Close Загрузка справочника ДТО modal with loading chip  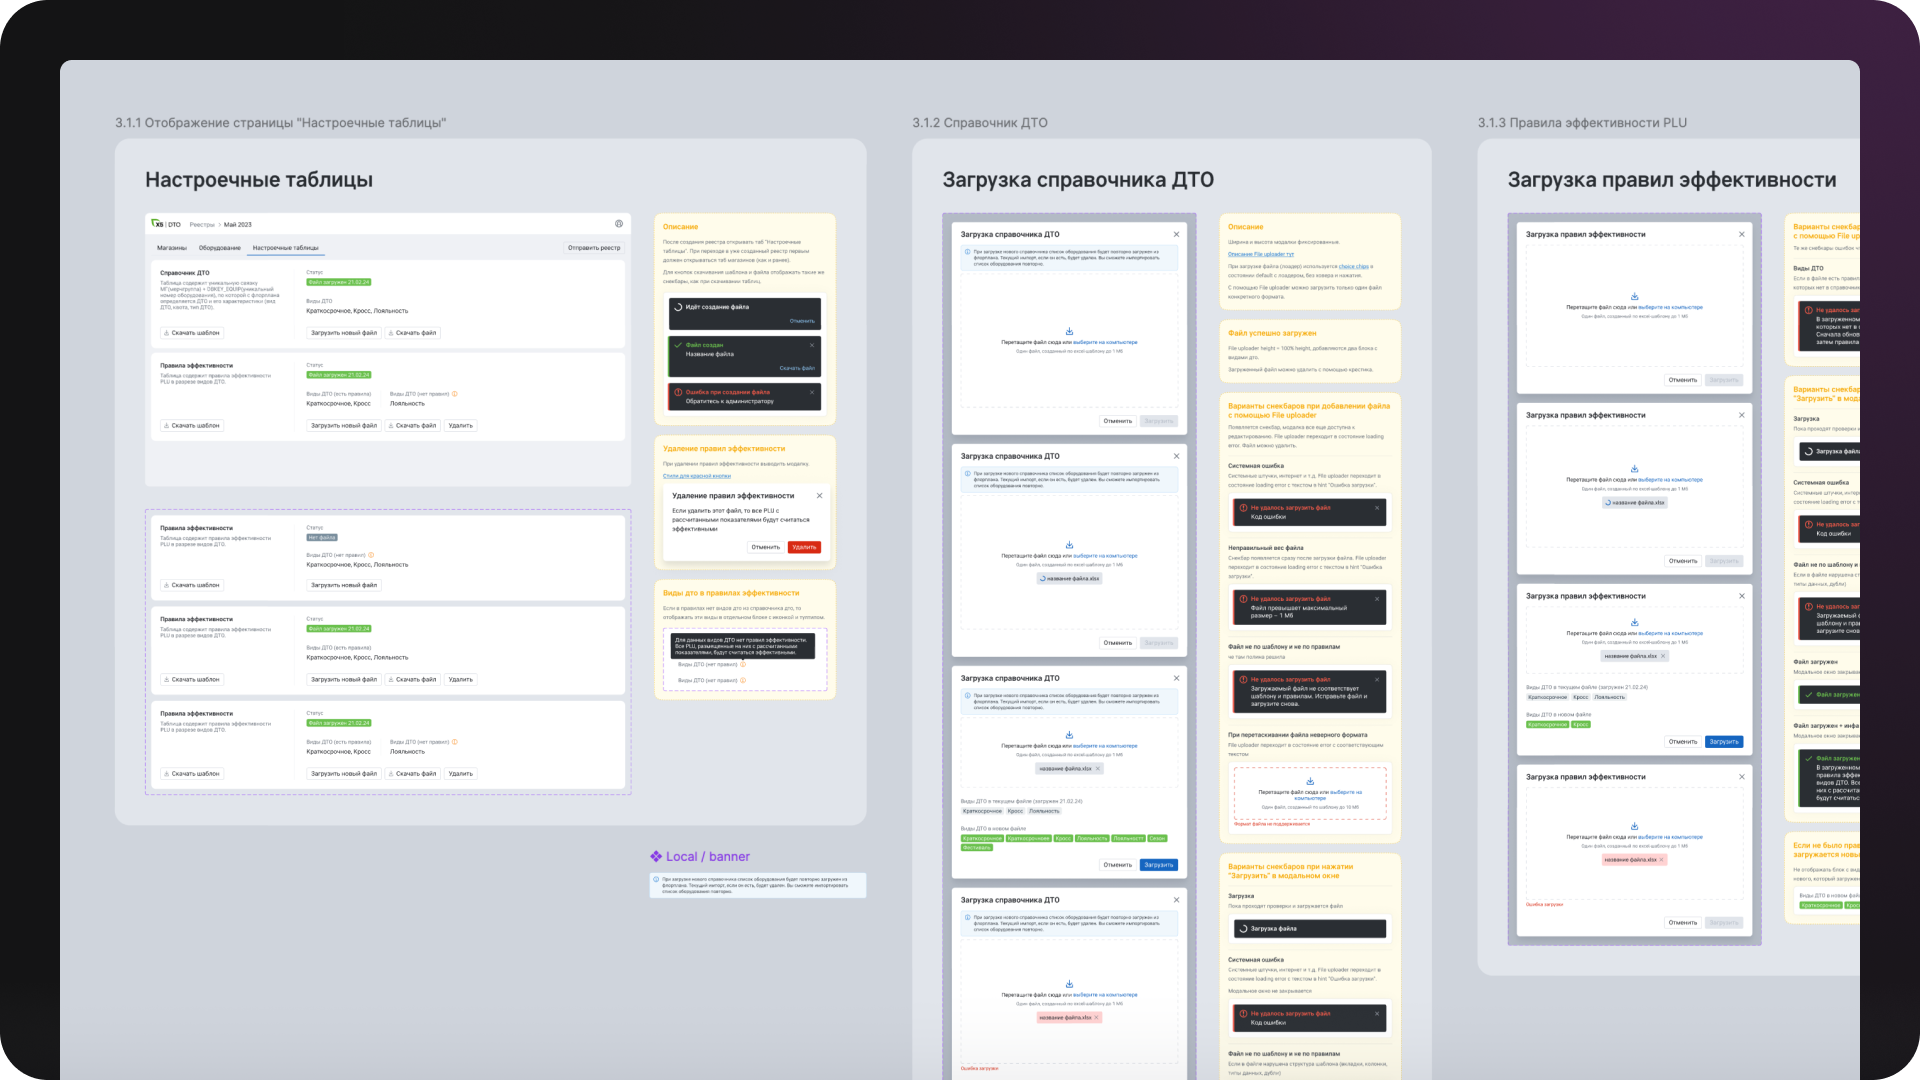point(1176,456)
